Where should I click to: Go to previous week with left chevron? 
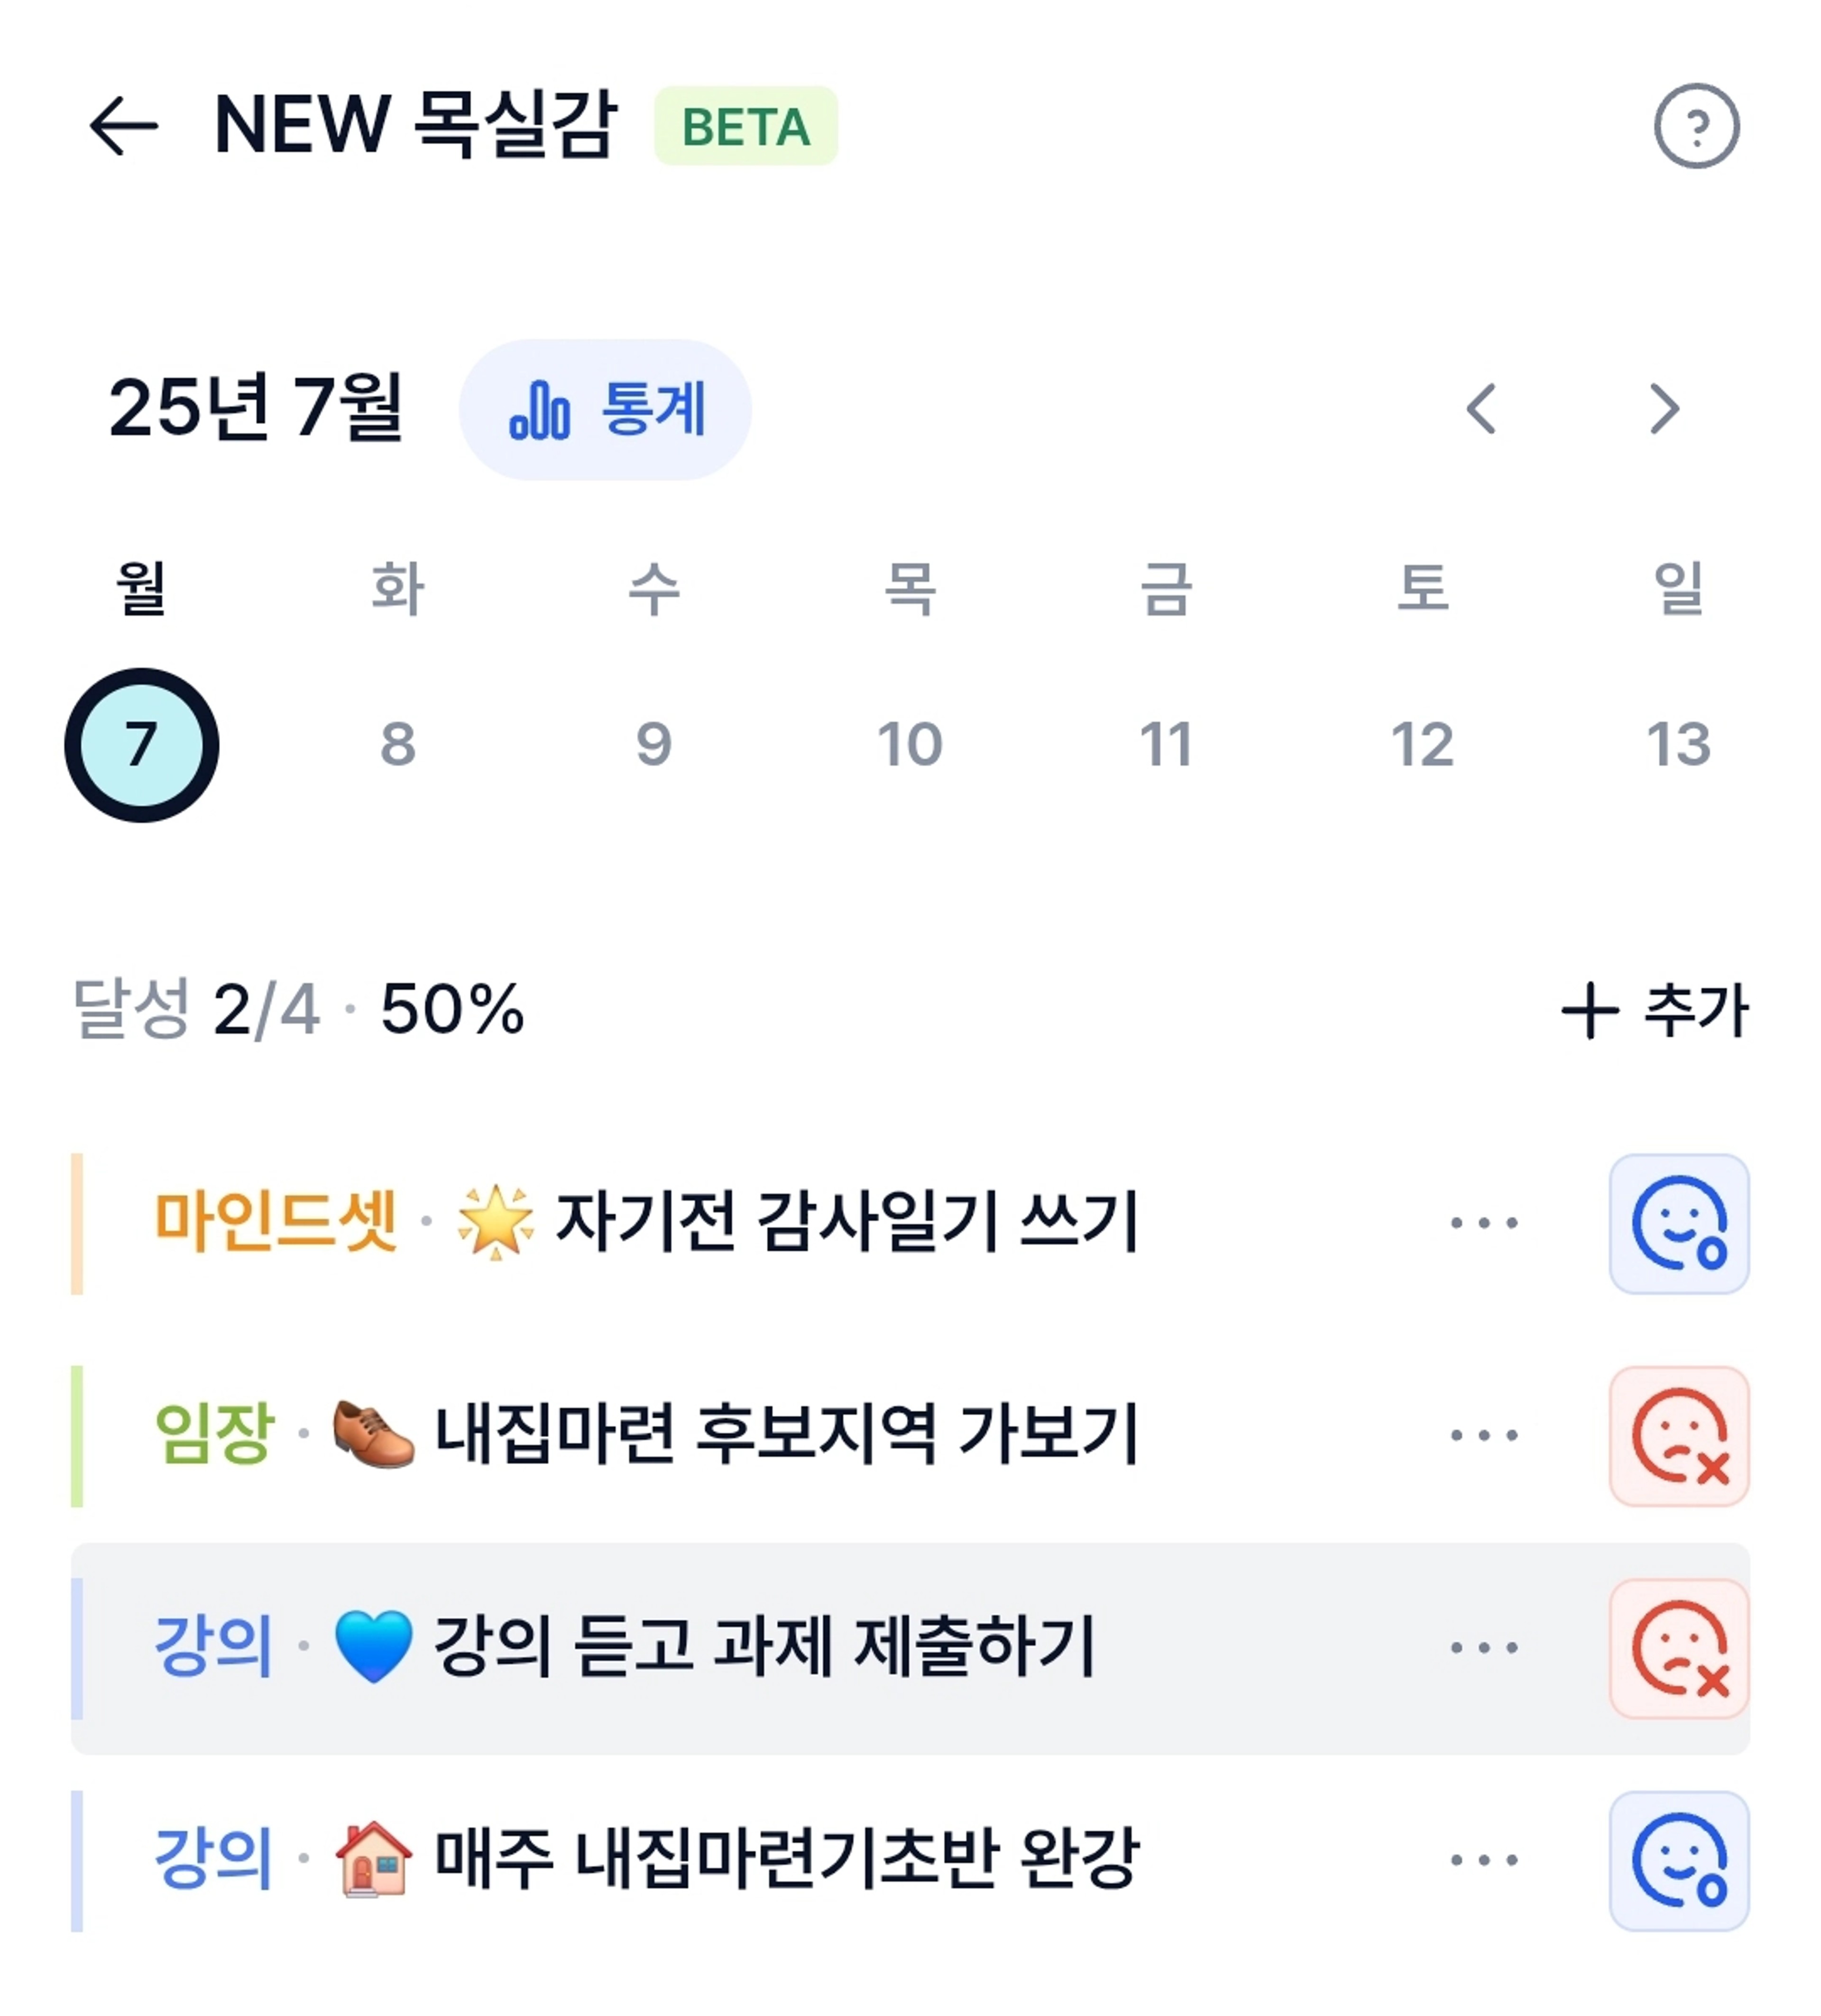pos(1481,409)
